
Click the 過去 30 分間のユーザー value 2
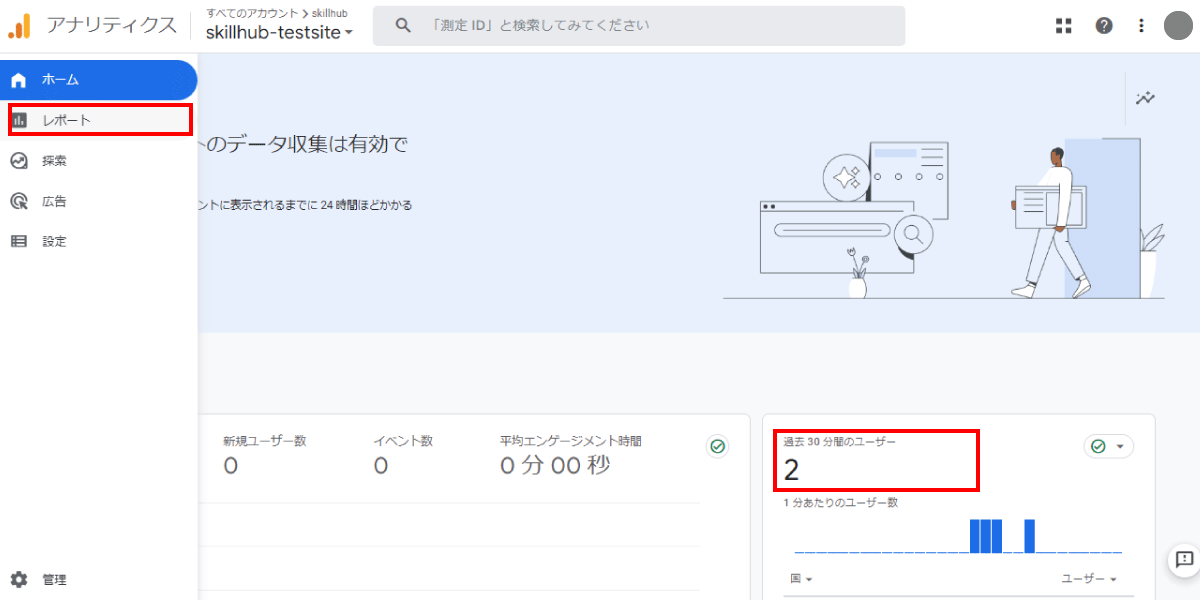coord(791,470)
